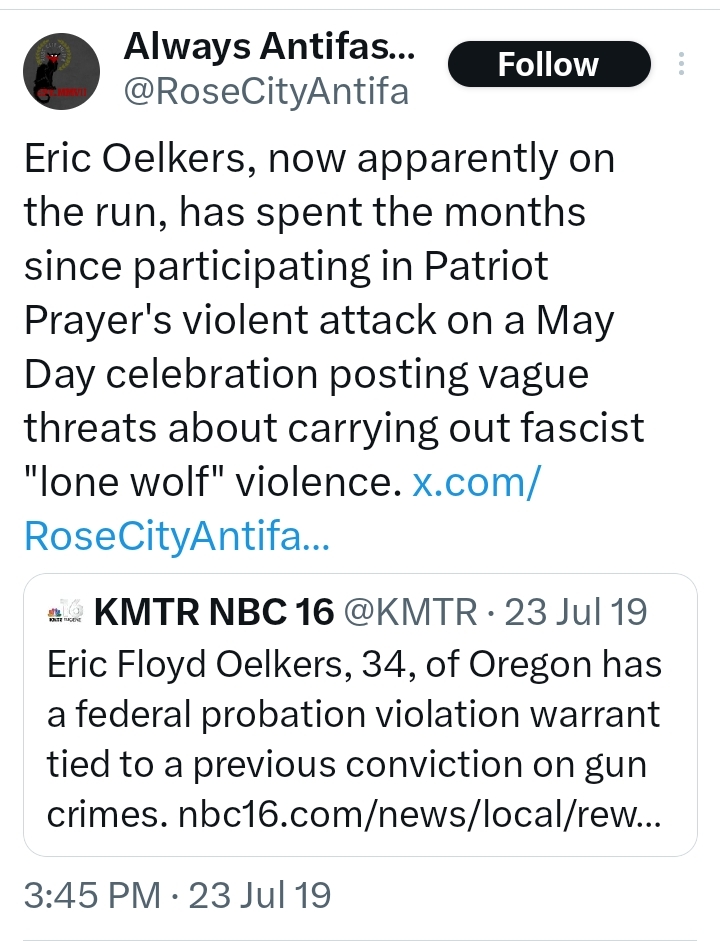
Task: Click "tied to a previous conviction" quote line
Action: click(x=346, y=765)
